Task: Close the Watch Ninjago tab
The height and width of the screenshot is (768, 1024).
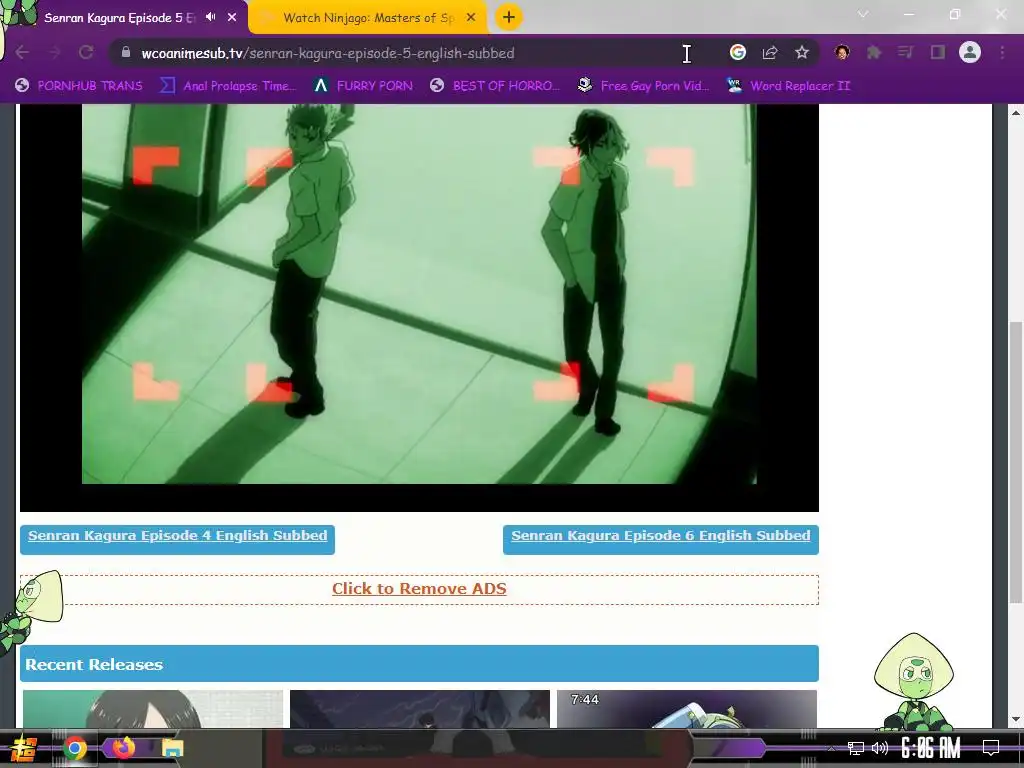Action: pos(471,18)
